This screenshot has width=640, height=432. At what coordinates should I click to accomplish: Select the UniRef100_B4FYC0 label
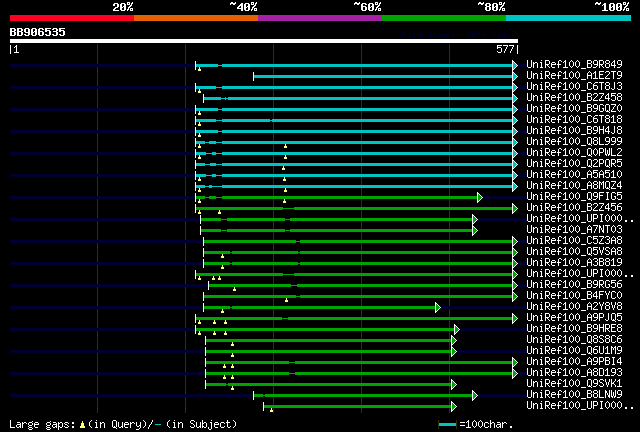574,296
